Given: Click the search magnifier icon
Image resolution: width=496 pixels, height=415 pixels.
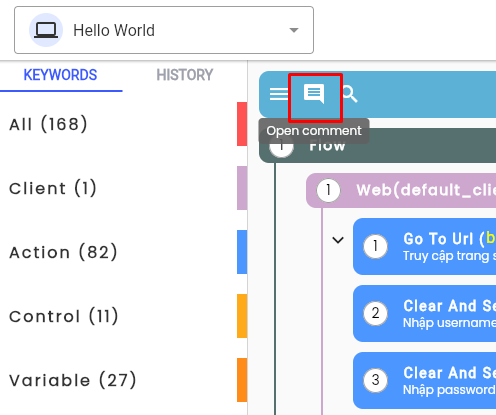Looking at the screenshot, I should point(350,94).
